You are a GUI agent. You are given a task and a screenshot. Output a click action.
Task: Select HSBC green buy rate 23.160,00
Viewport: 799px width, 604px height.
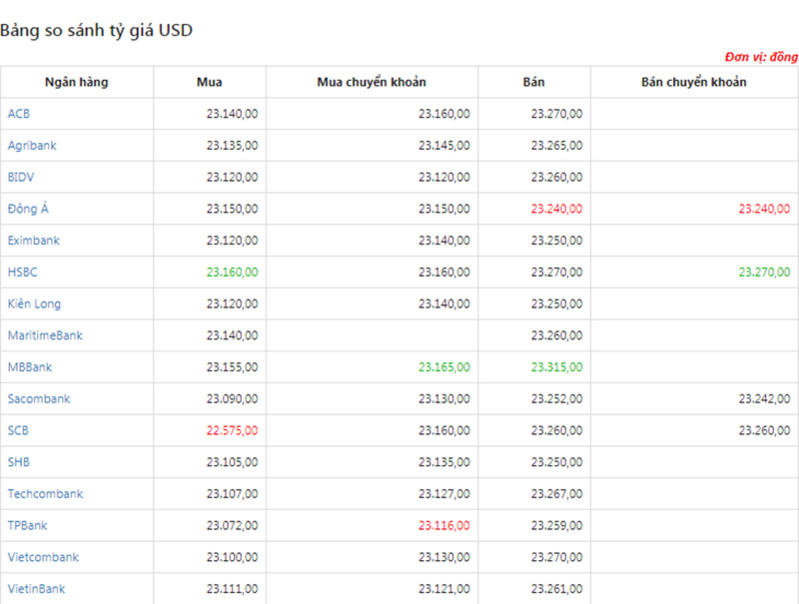coord(232,272)
